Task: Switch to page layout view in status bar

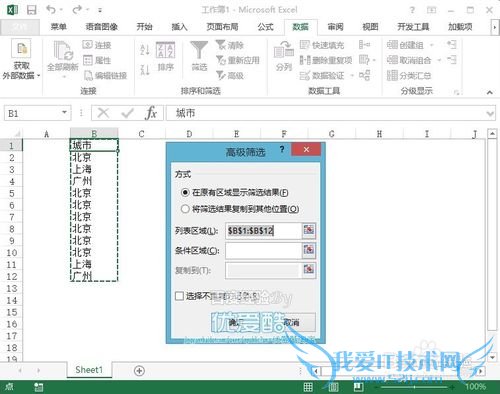Action: (x=334, y=387)
